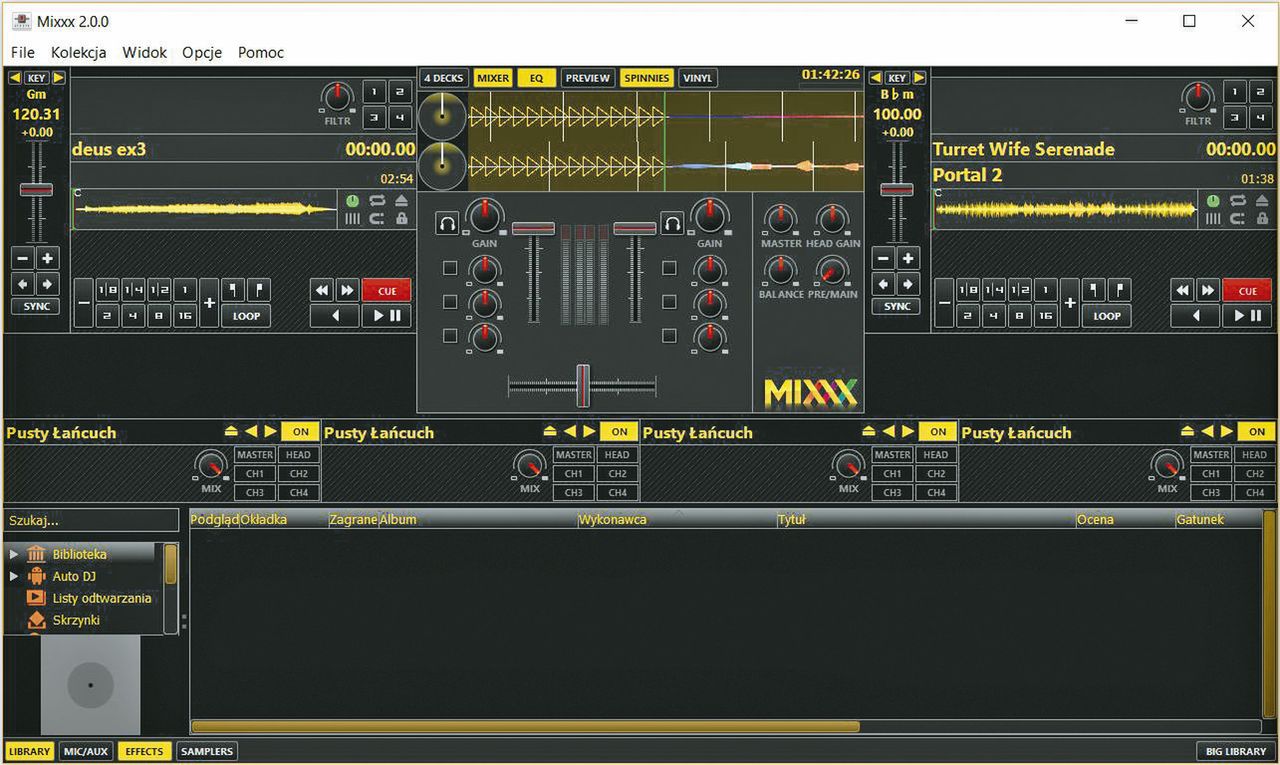Select next chain in first effect unit

point(270,432)
